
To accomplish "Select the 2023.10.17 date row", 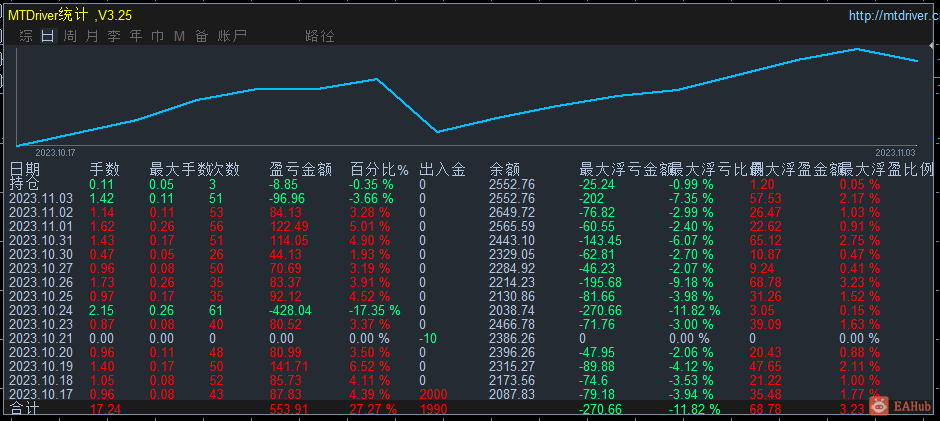I will [41, 394].
